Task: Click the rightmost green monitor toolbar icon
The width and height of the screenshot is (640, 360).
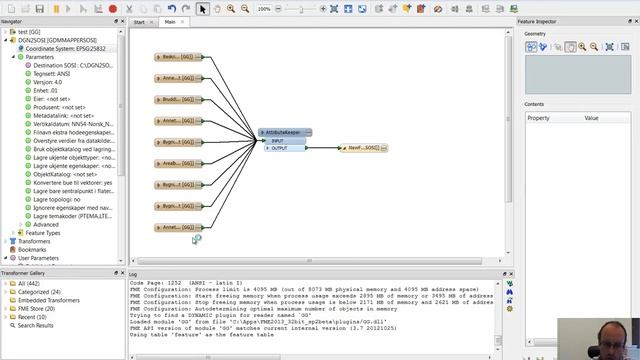Action: (x=513, y=9)
